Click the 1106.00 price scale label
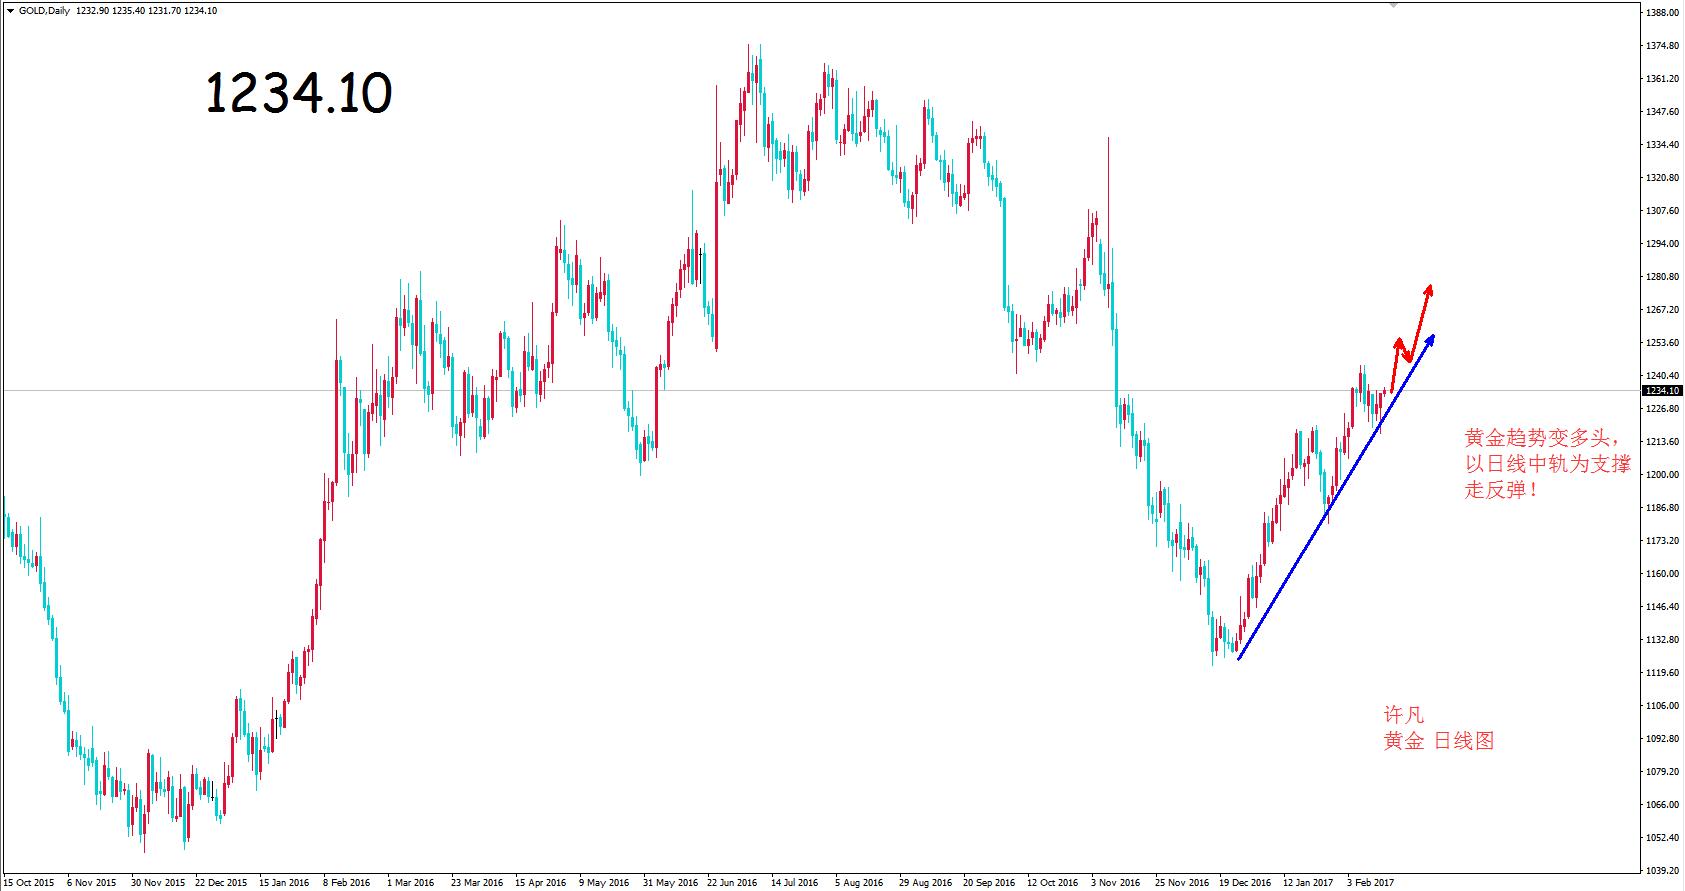Image resolution: width=1685 pixels, height=891 pixels. pos(1661,706)
